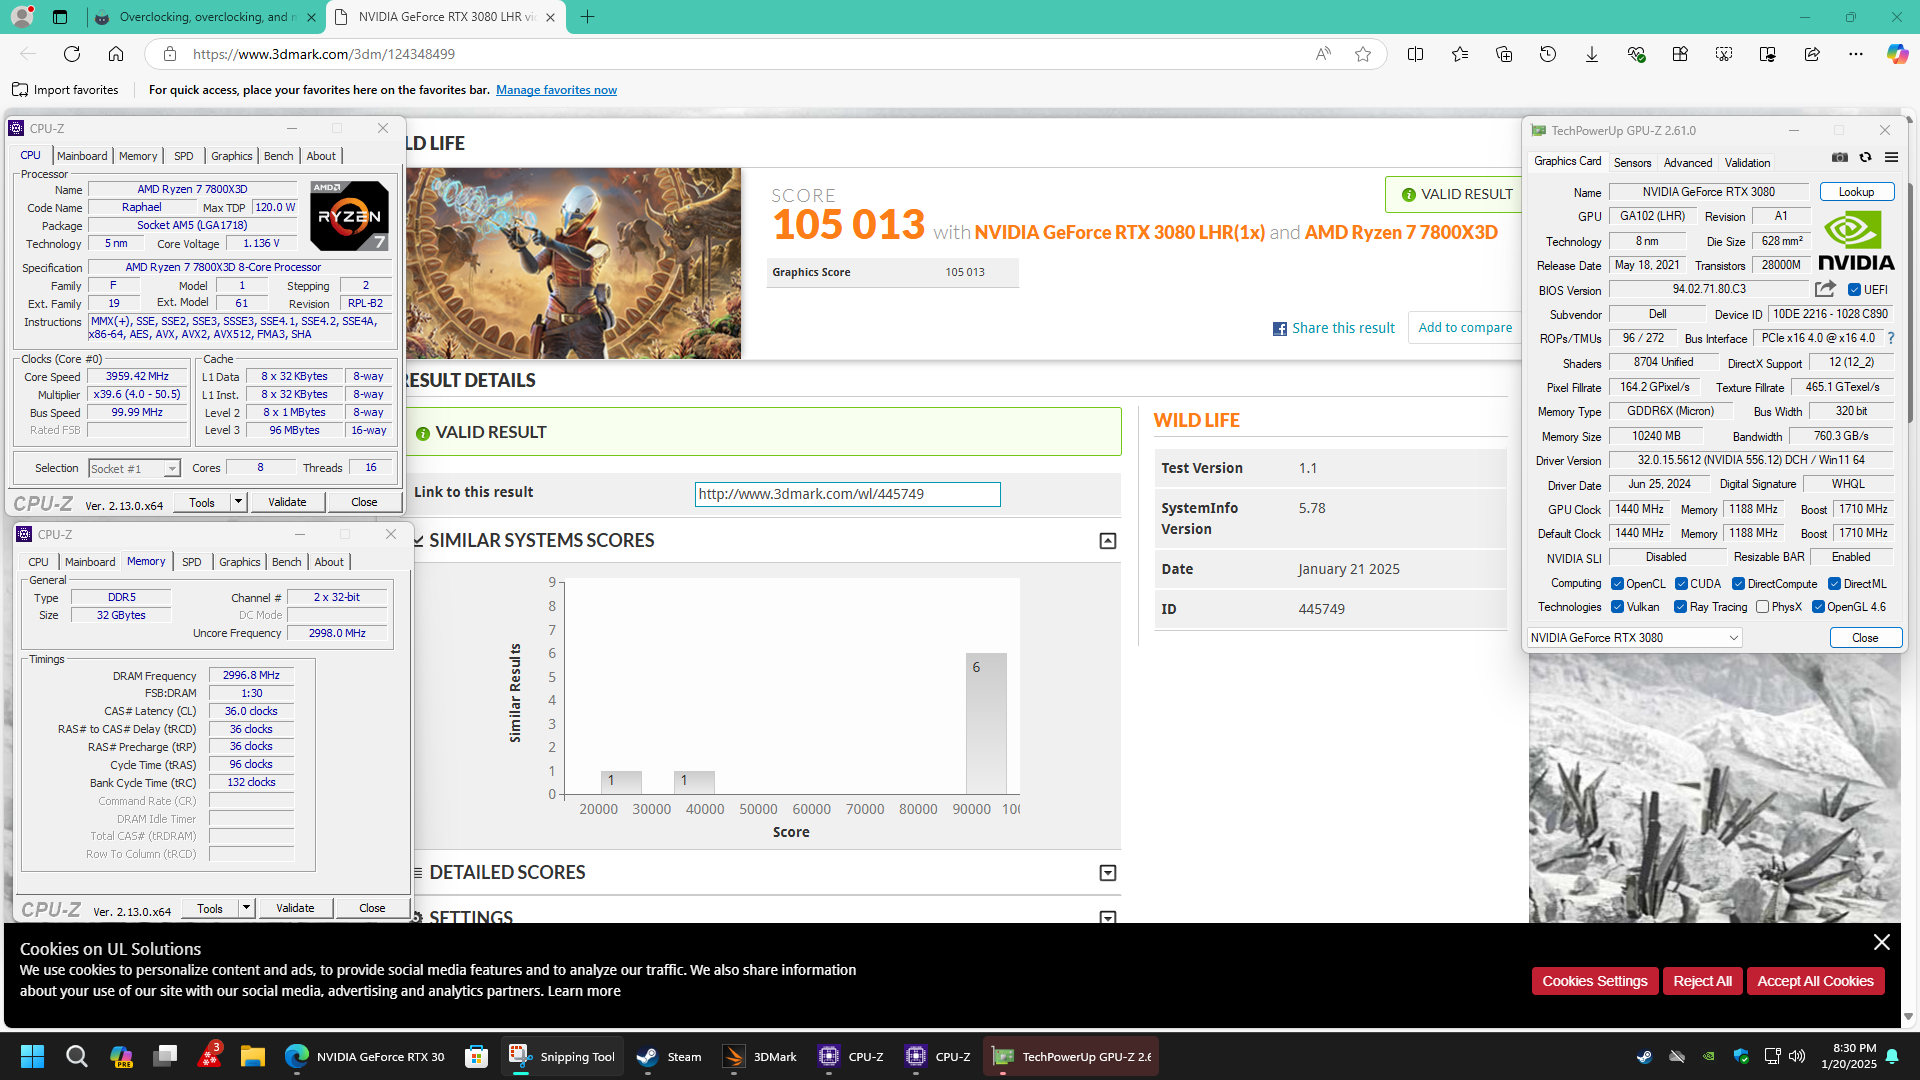Toggle PhysX checkbox in GPU-Z
This screenshot has width=1920, height=1080.
pyautogui.click(x=1762, y=607)
